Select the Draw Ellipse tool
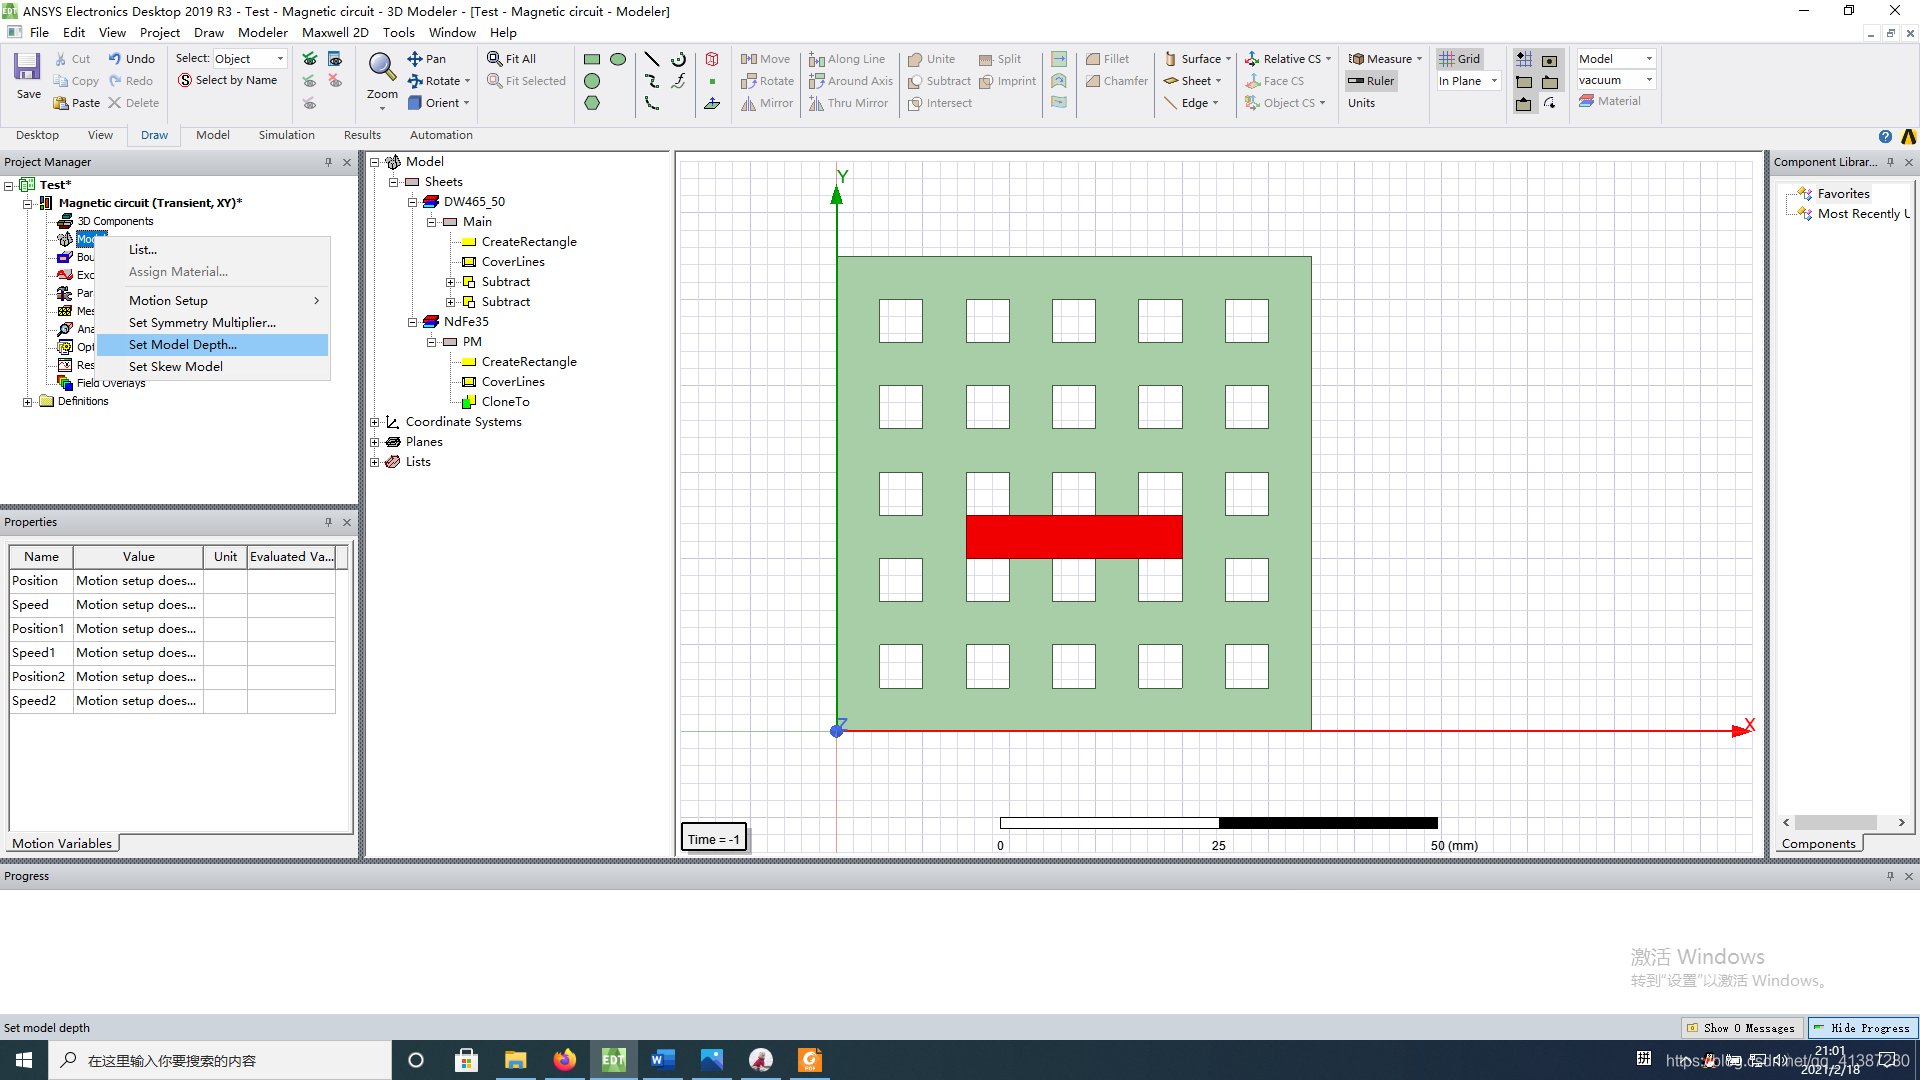This screenshot has width=1920, height=1080. [x=618, y=59]
